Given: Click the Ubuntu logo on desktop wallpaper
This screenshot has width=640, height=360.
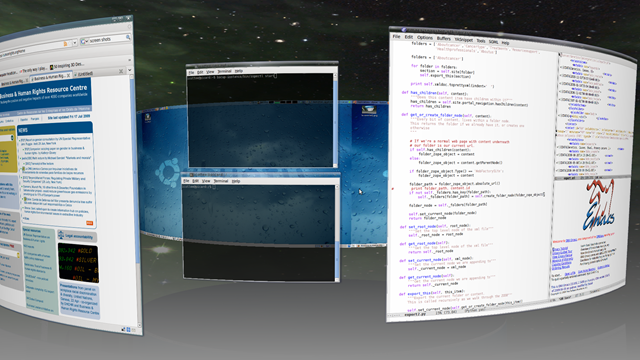Looking at the screenshot, I should click(167, 173).
